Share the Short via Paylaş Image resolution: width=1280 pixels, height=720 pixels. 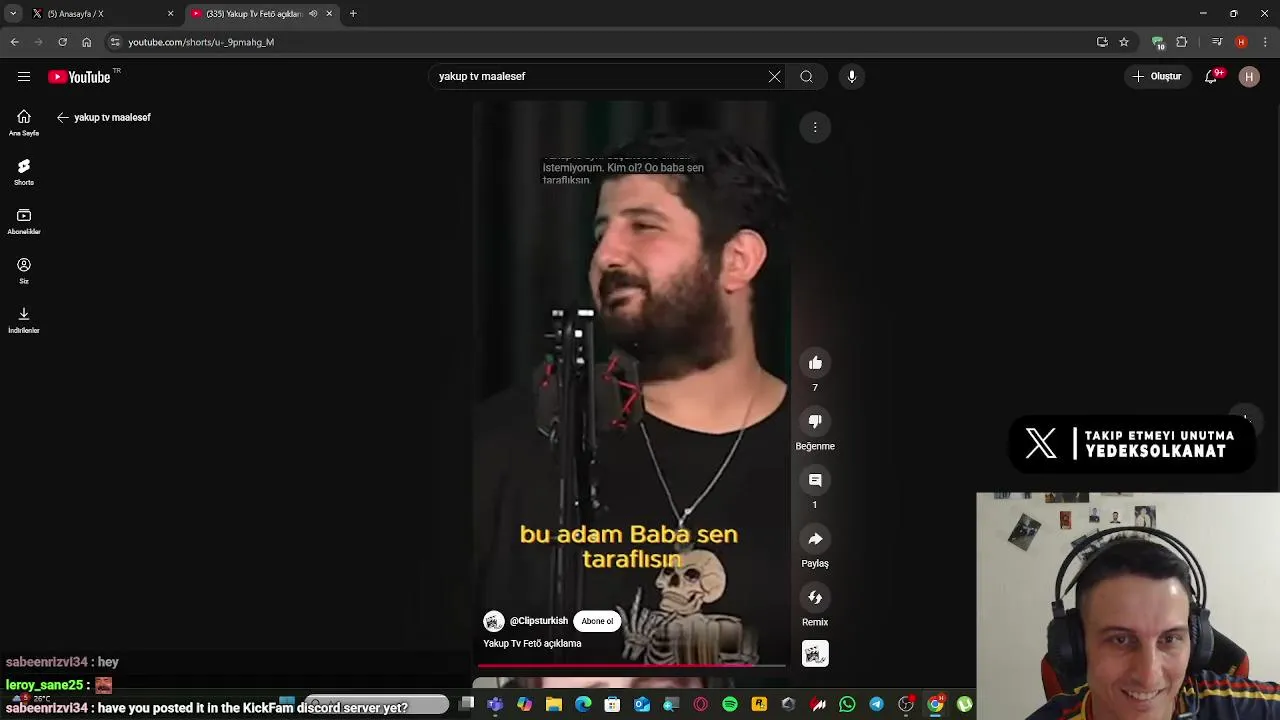815,539
